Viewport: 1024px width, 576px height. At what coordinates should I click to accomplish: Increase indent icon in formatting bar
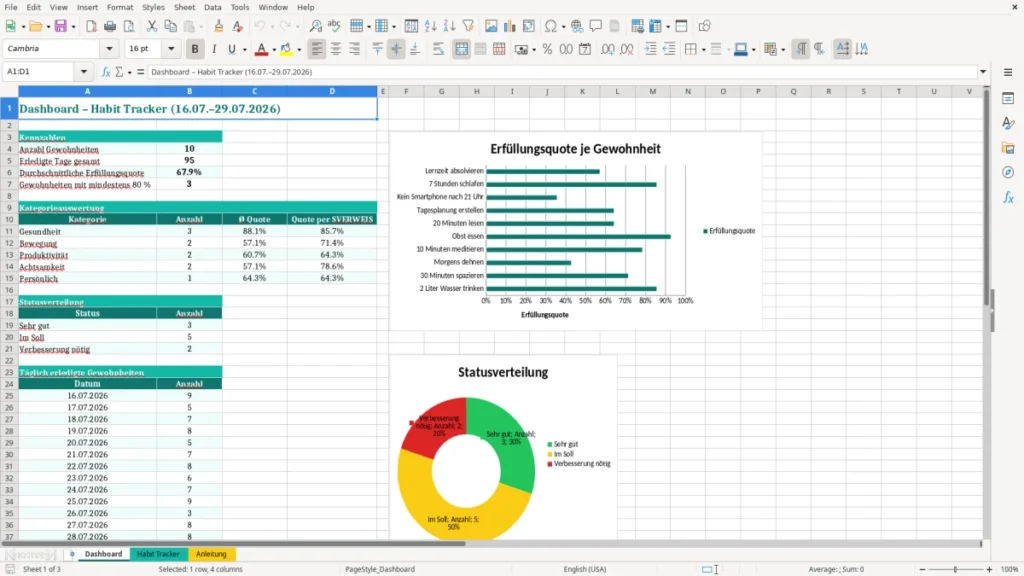(x=650, y=49)
